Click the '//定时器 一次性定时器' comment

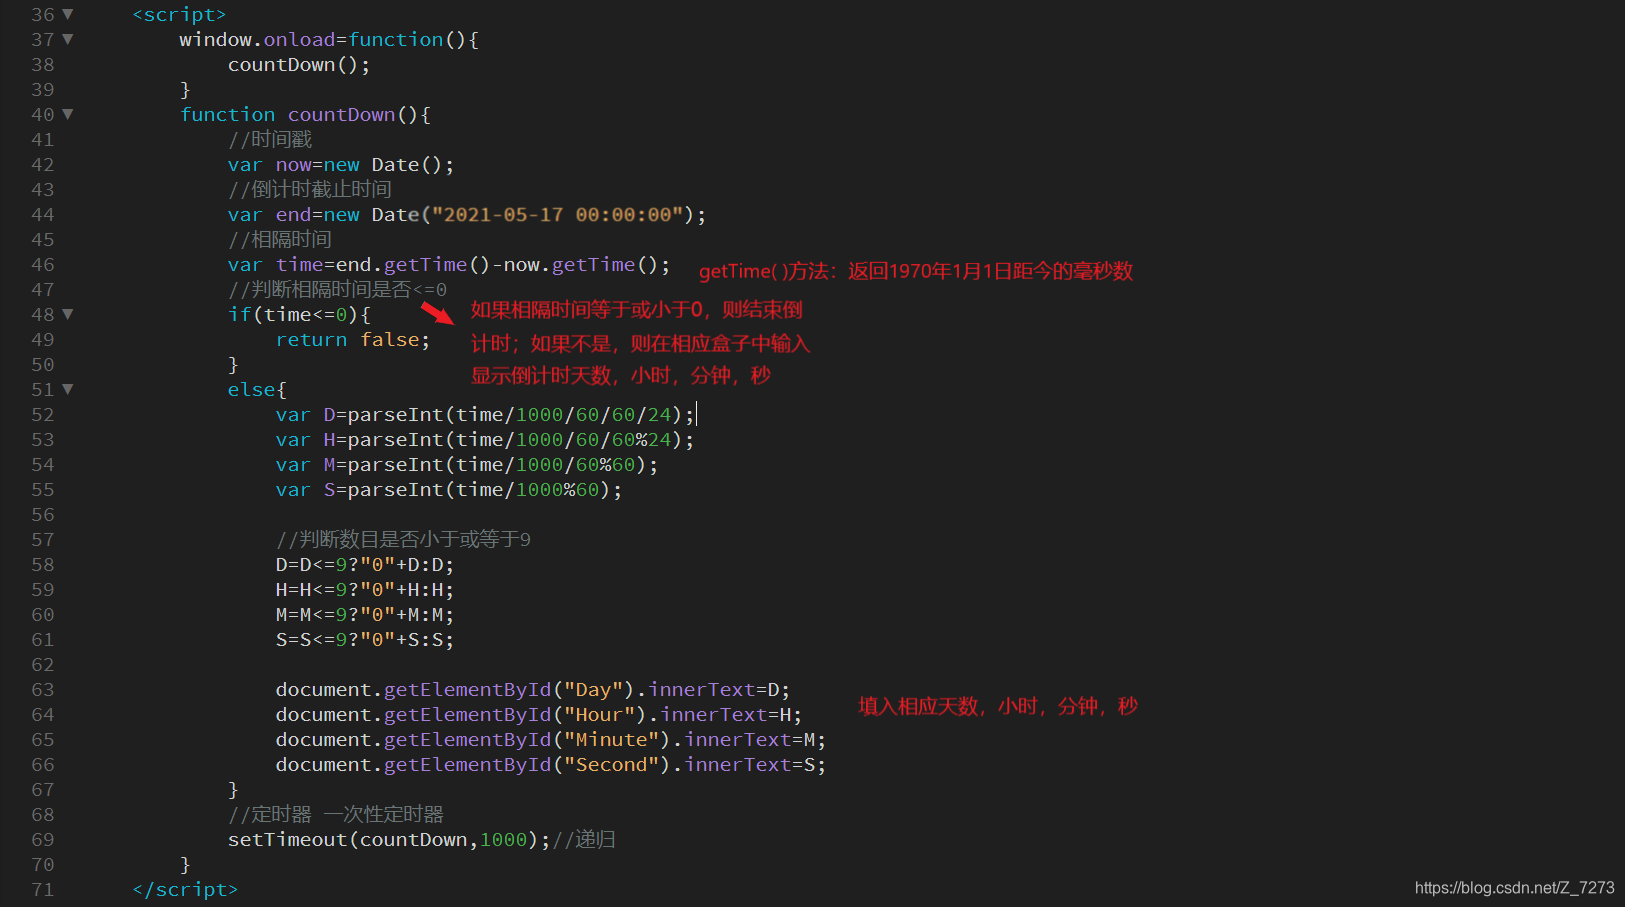click(x=336, y=814)
